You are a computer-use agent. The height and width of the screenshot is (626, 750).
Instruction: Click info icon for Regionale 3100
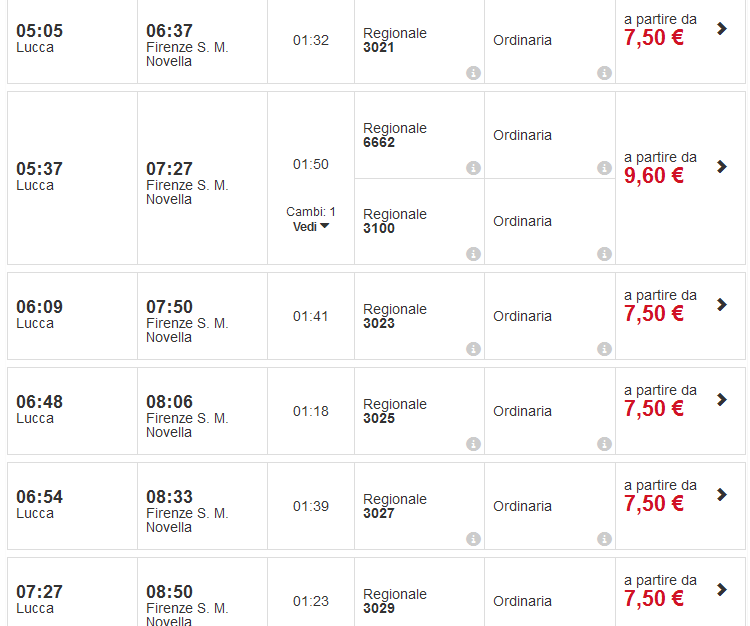click(473, 254)
